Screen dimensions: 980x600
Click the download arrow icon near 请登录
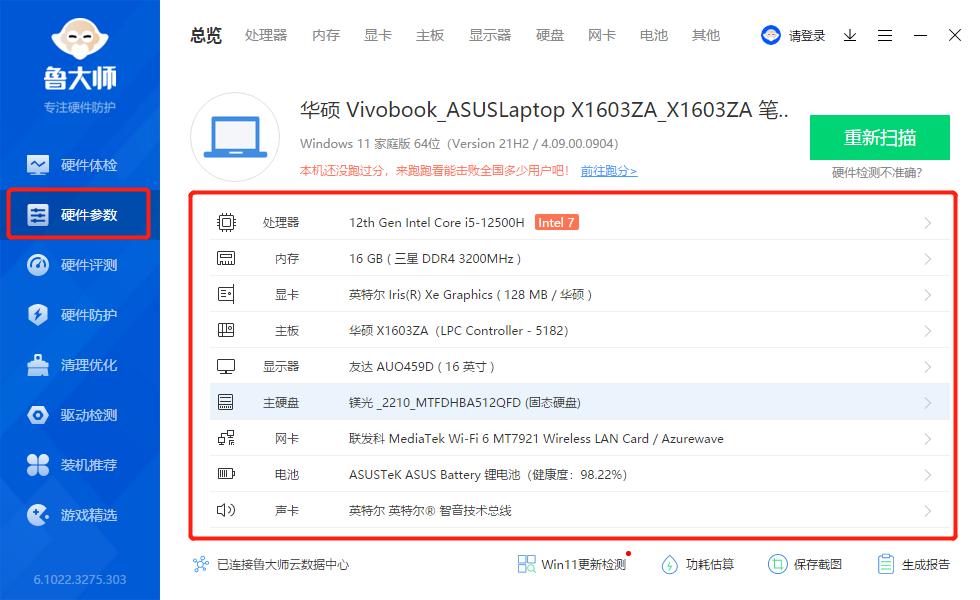point(849,34)
